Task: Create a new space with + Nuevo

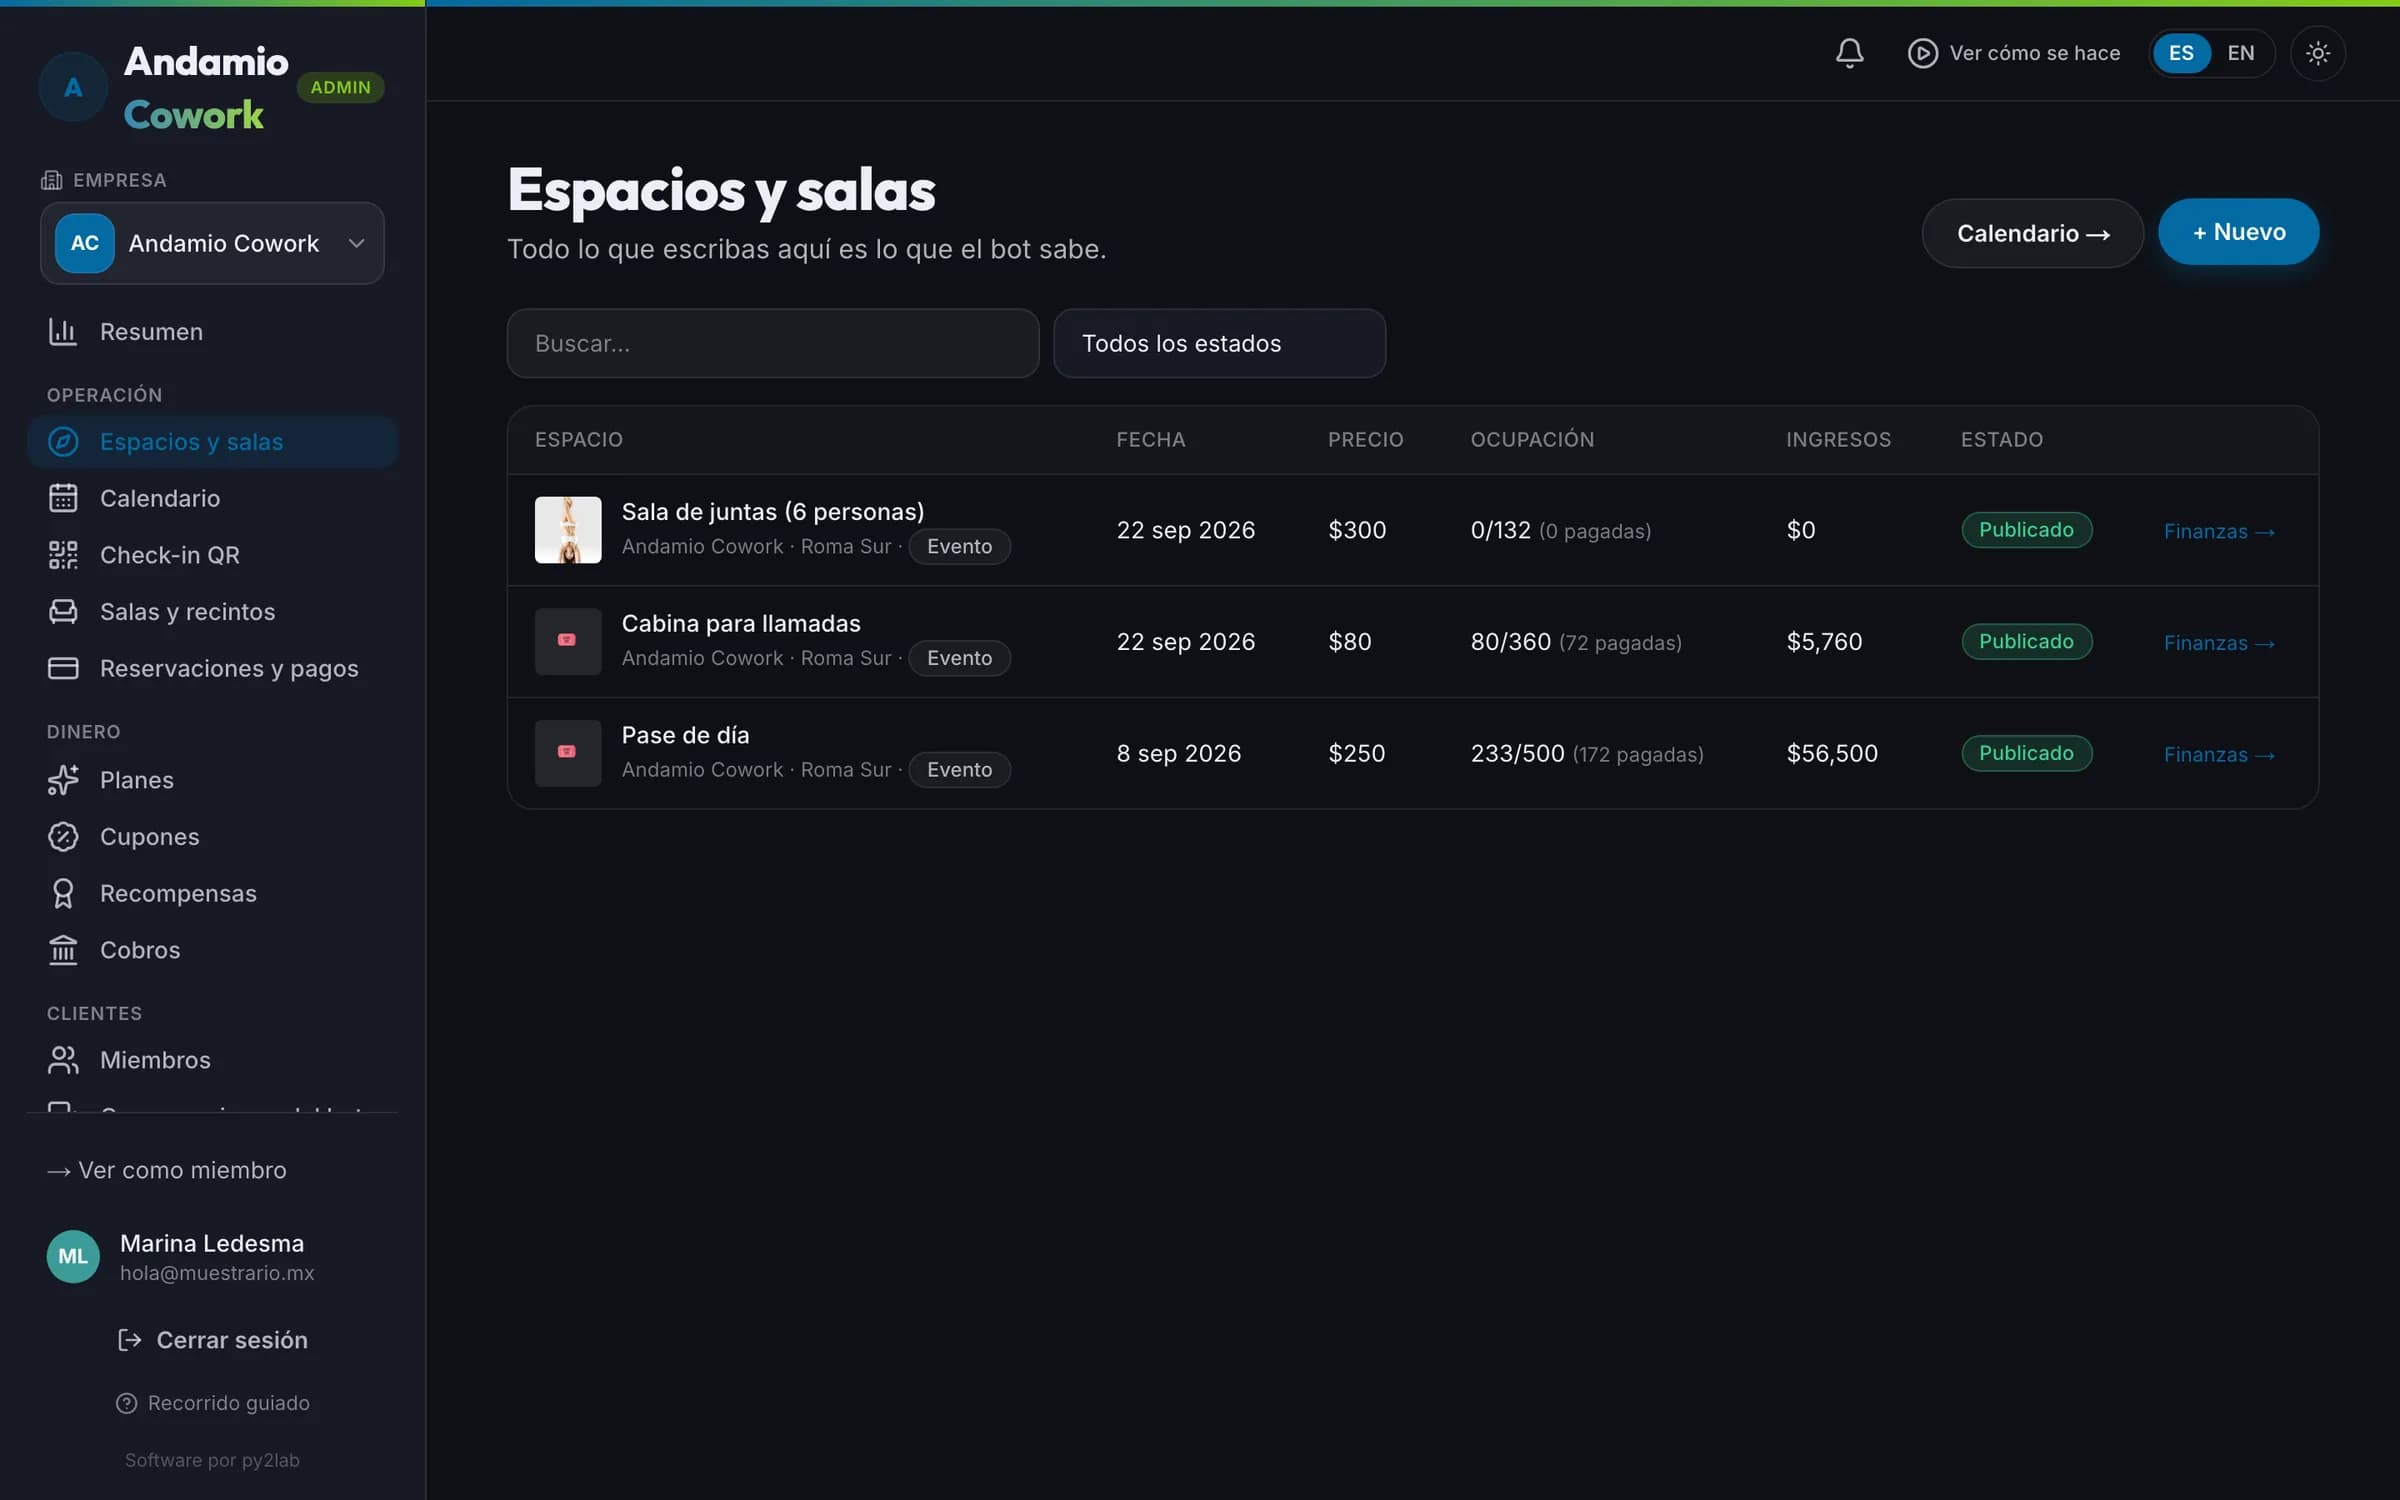Action: click(x=2238, y=232)
